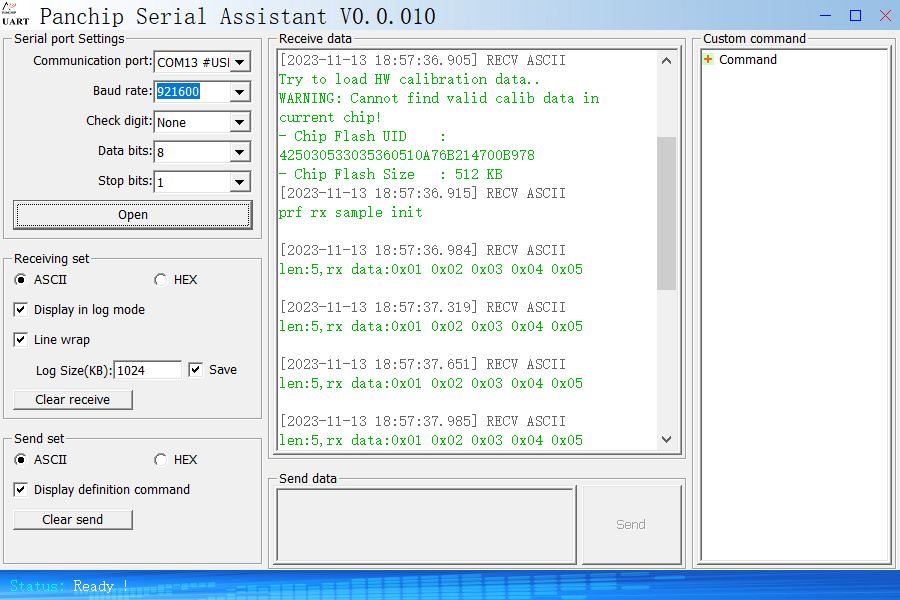Select the Command tree item
The image size is (900, 600).
[x=747, y=60]
